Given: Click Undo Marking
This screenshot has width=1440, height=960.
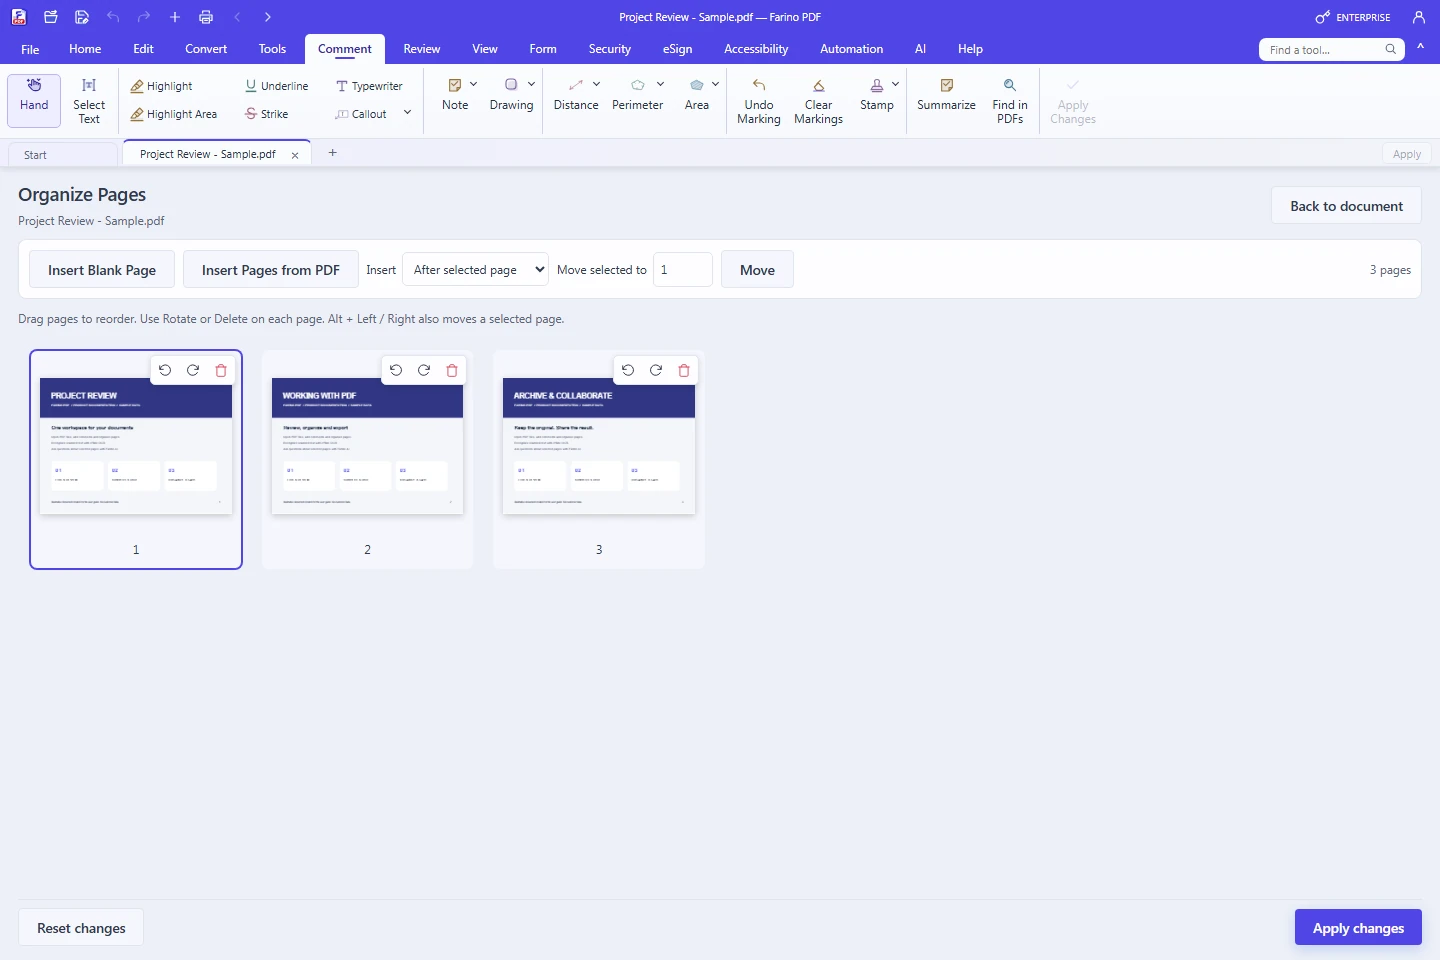Looking at the screenshot, I should [759, 100].
